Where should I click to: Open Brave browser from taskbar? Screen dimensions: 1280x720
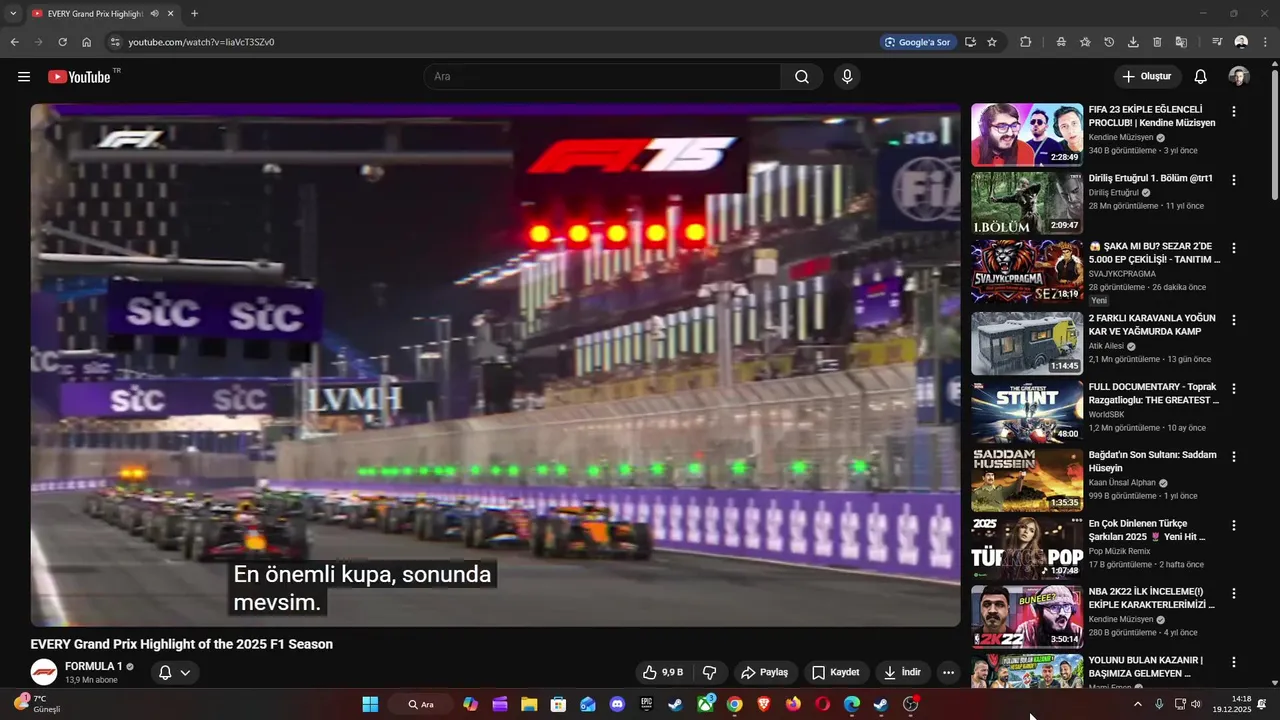click(x=764, y=704)
